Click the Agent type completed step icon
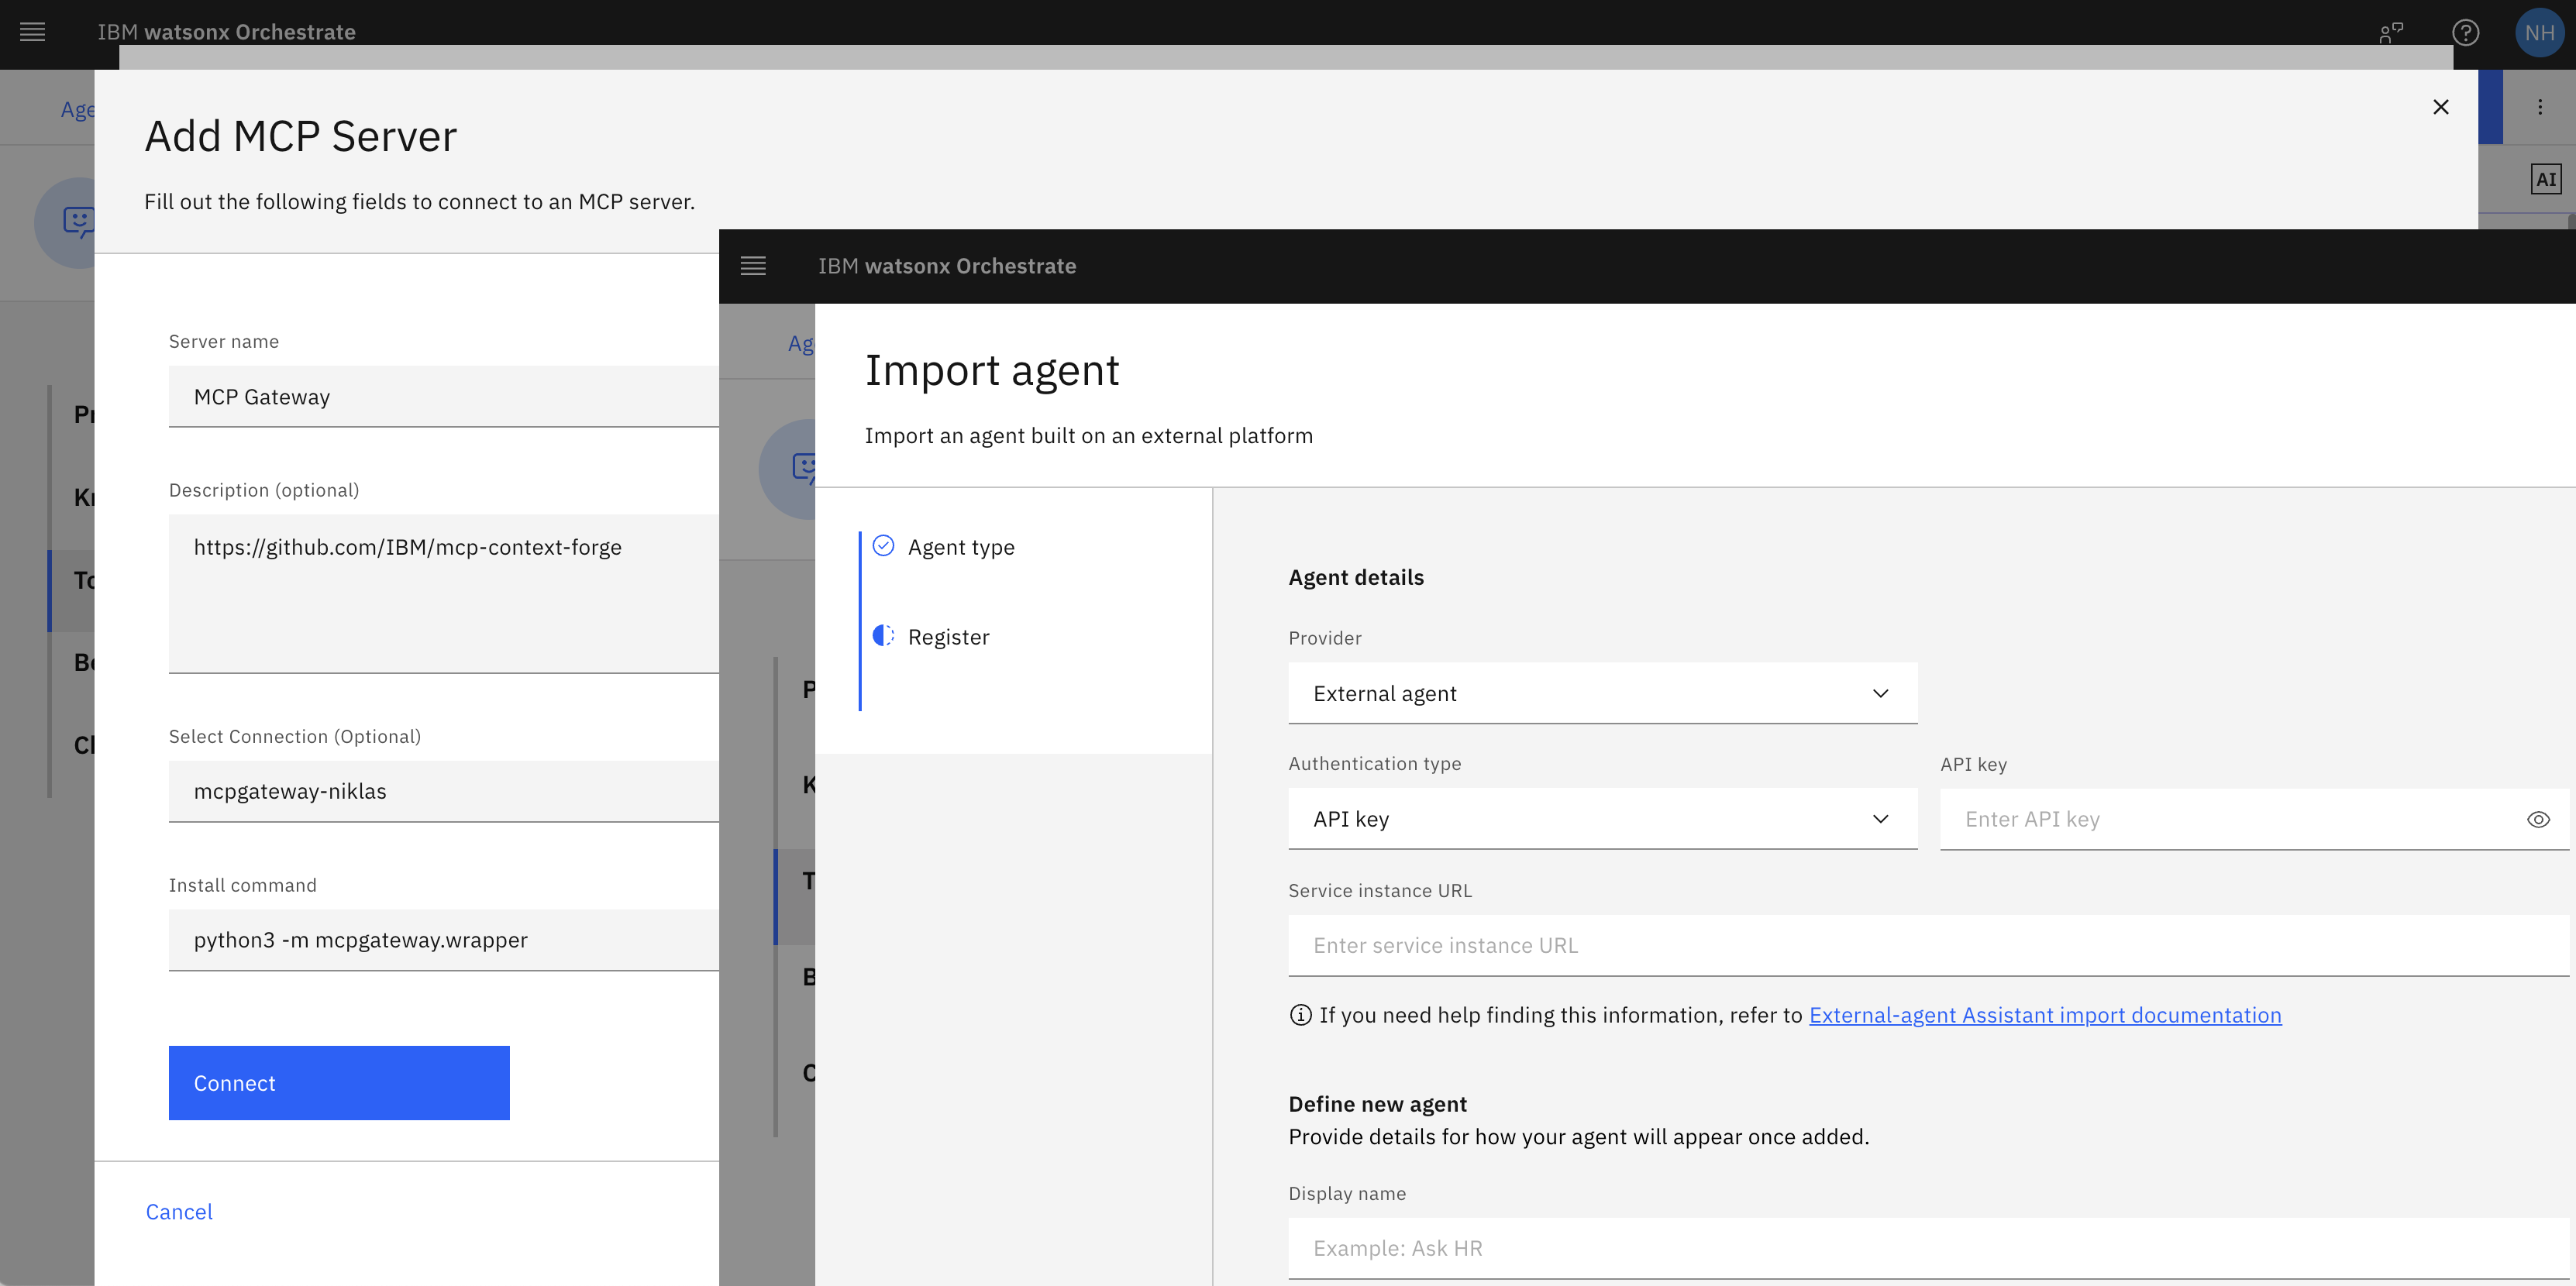 pyautogui.click(x=883, y=546)
